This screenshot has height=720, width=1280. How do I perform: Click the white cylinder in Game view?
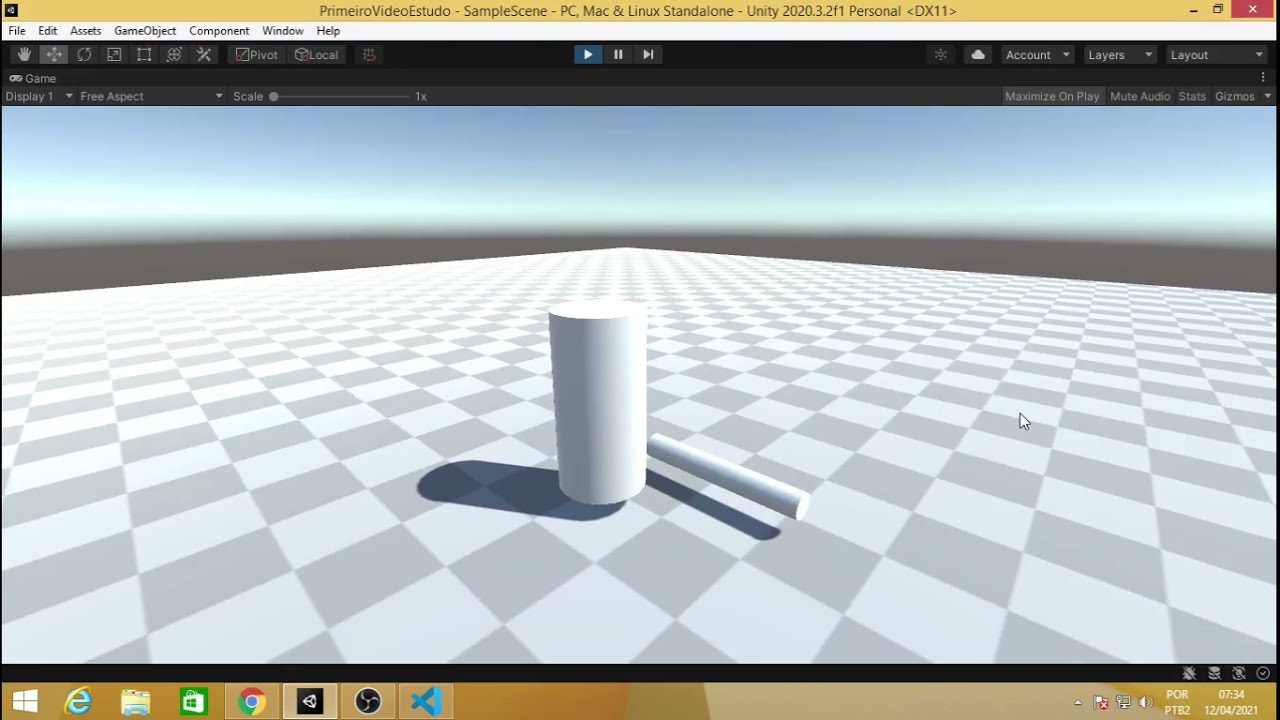(598, 402)
